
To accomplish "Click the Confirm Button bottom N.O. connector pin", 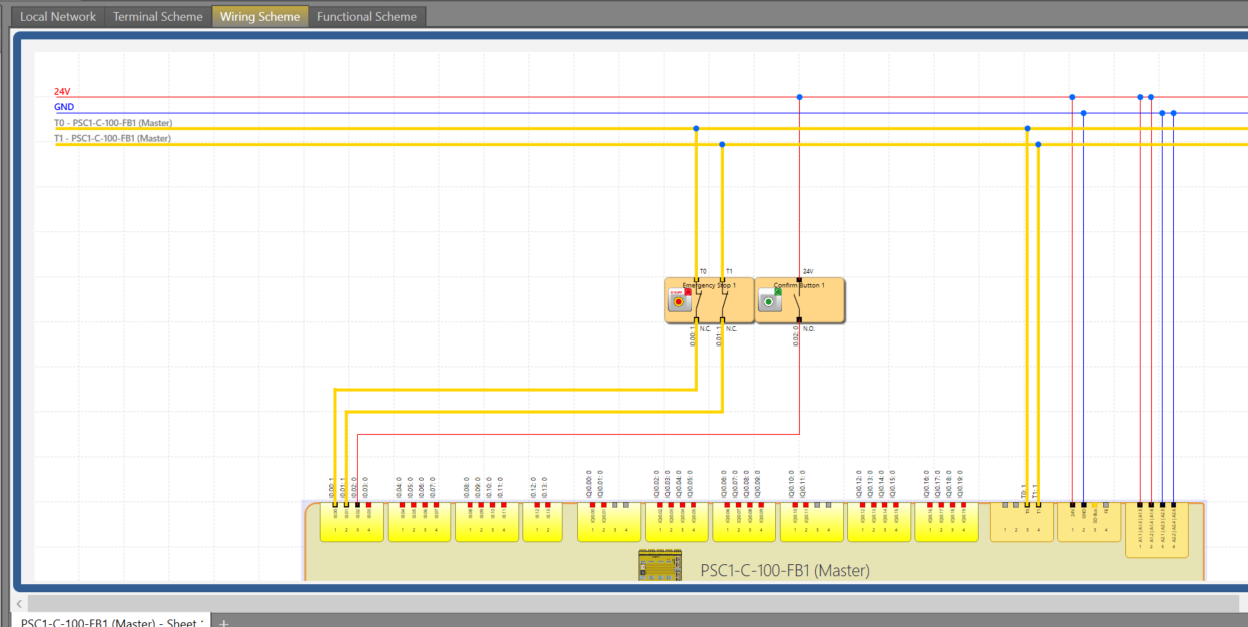I will tap(799, 320).
